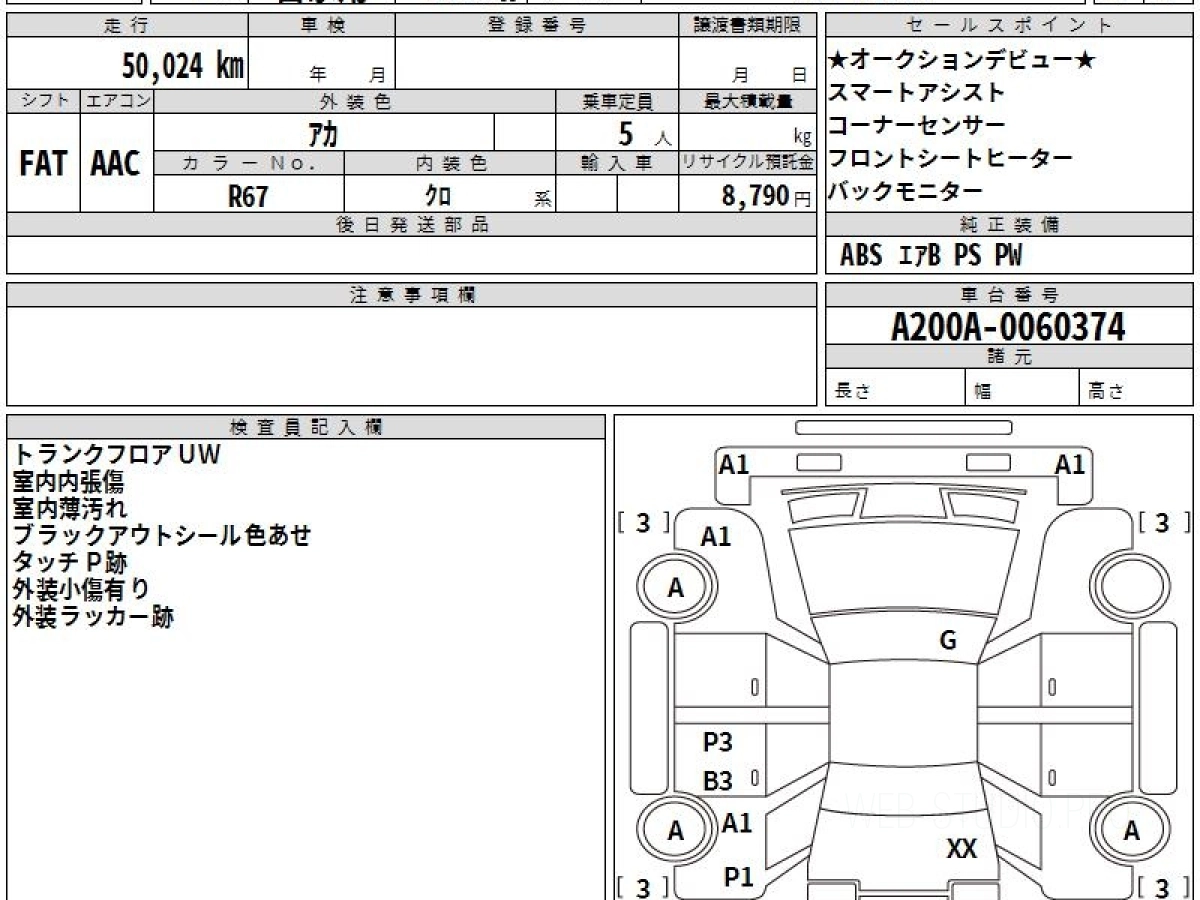The width and height of the screenshot is (1200, 900).
Task: Click the 外装ラッカー跡 inspector note
Action: point(93,617)
